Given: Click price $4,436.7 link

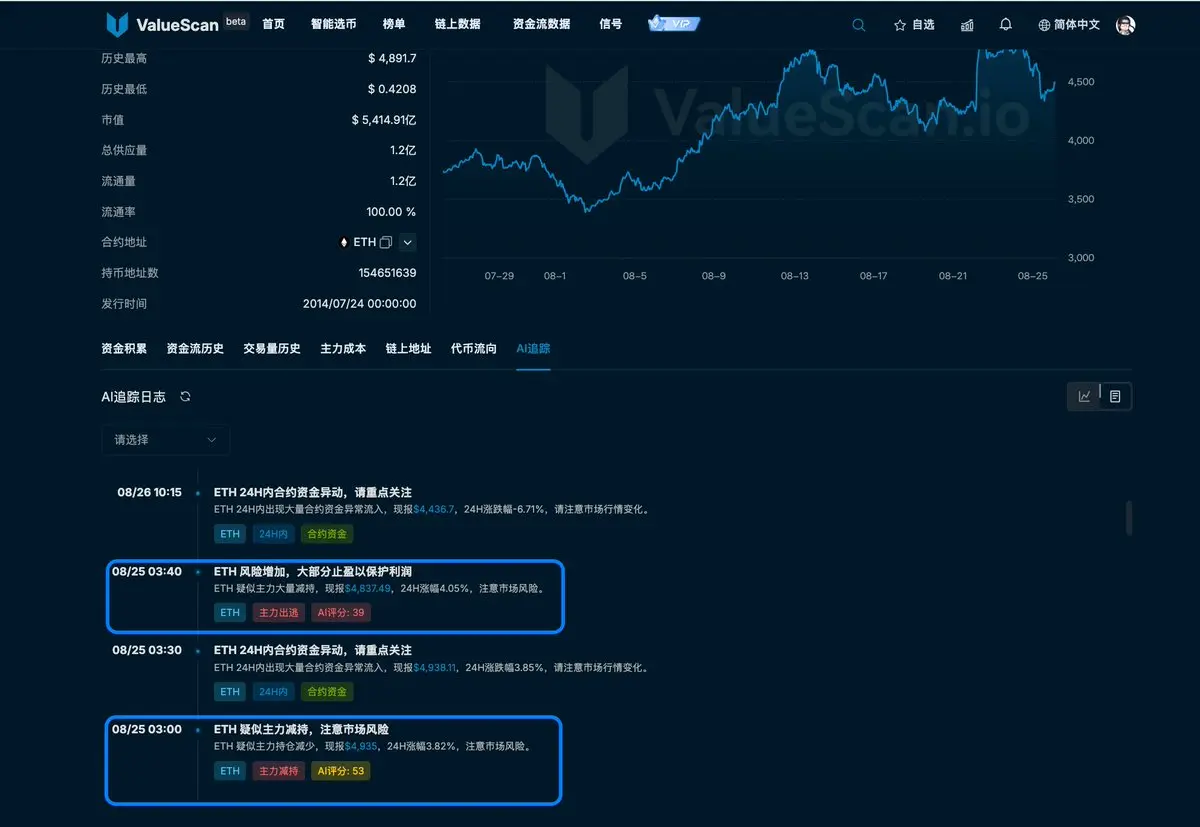Looking at the screenshot, I should (x=434, y=509).
